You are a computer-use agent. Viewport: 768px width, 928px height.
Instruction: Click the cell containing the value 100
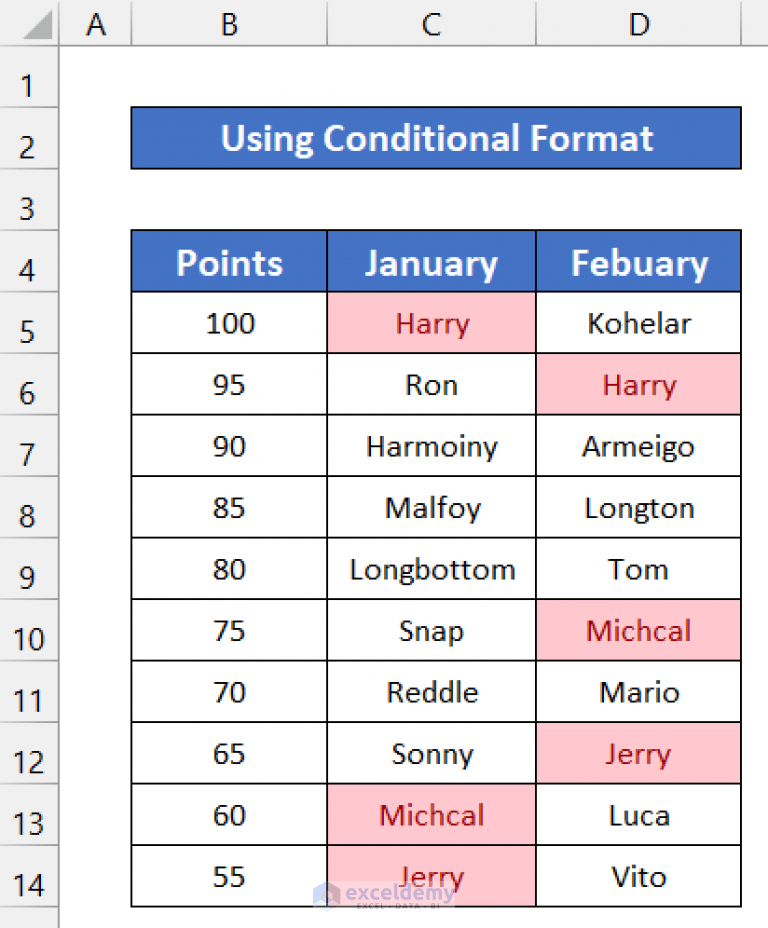tap(228, 323)
